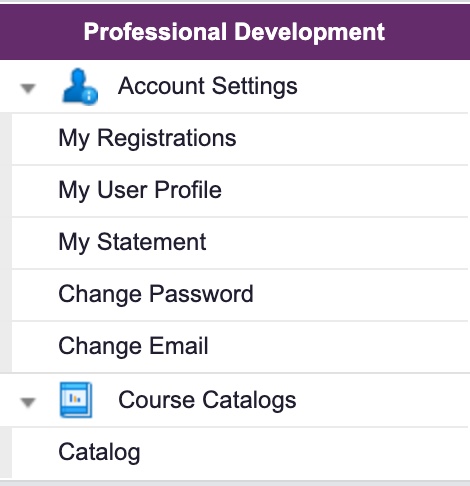Screen dimensions: 470x486
Task: Click empty space in the My Registrations row
Action: pos(350,139)
